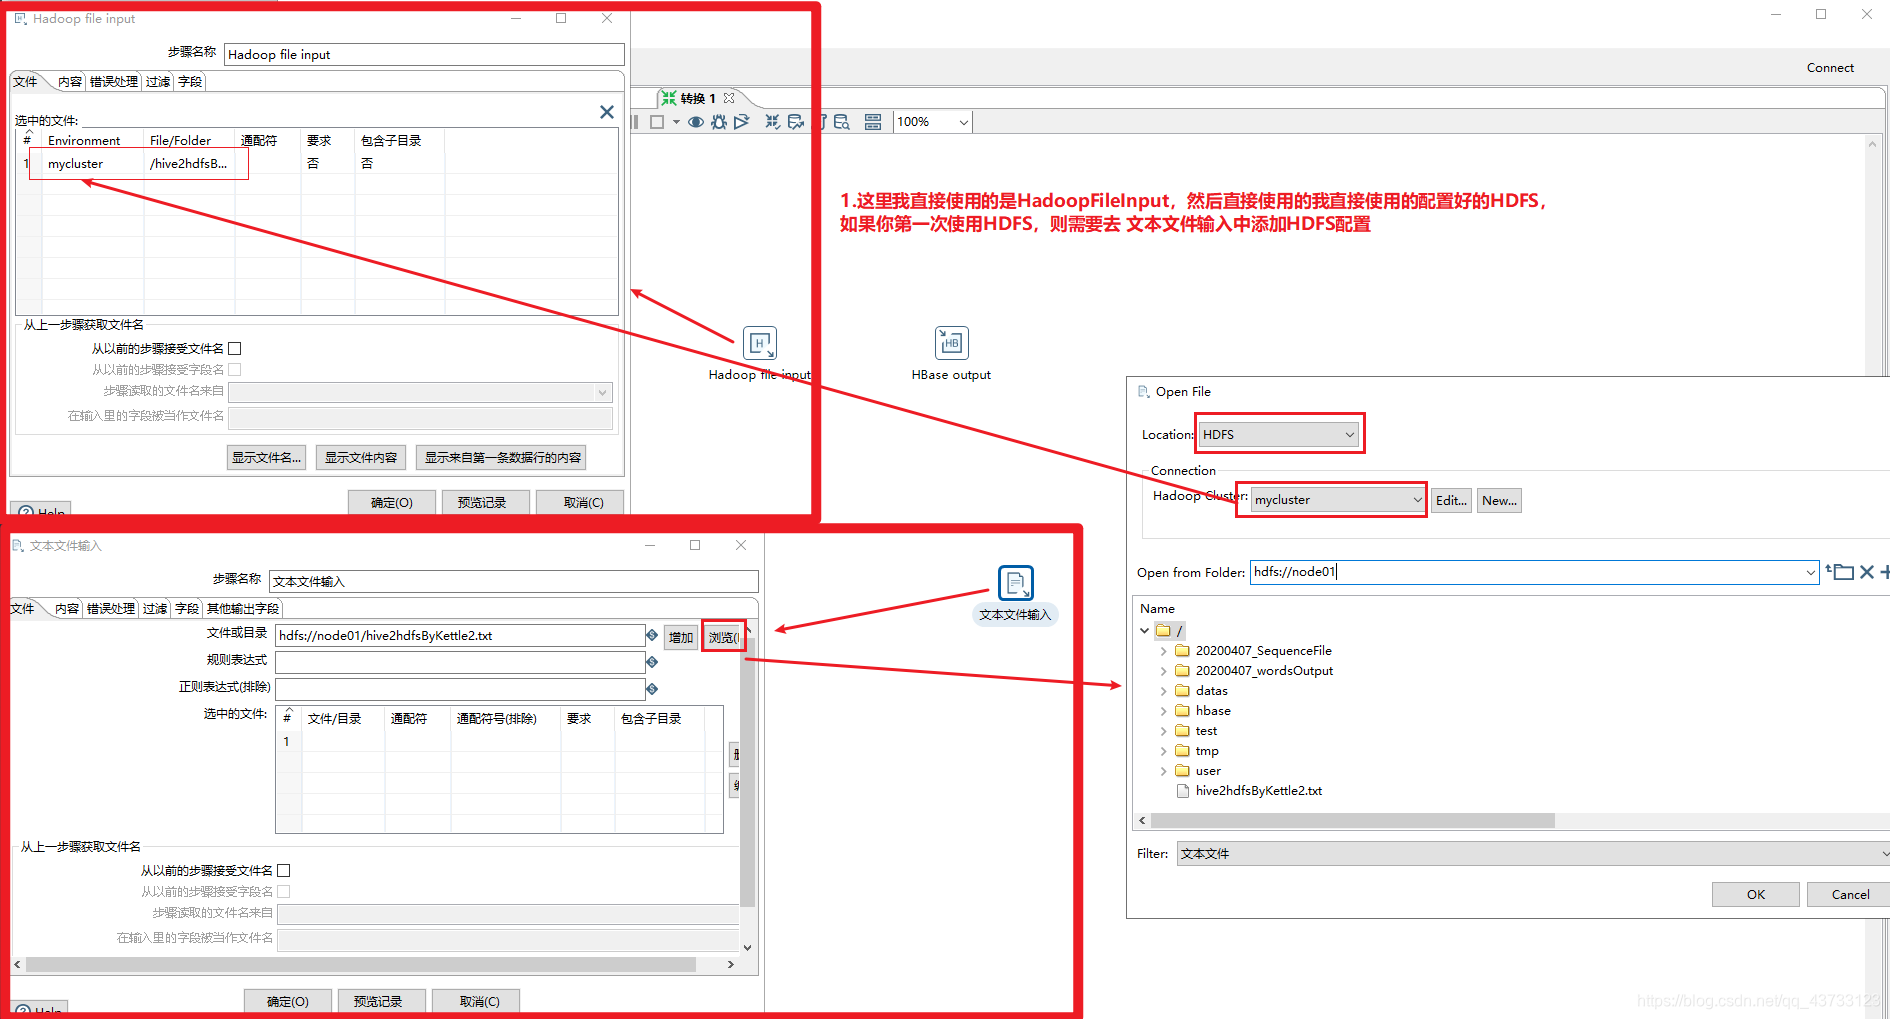
Task: Toggle 从以前的步骤接受文件名 in Hadoop file input
Action: [235, 349]
